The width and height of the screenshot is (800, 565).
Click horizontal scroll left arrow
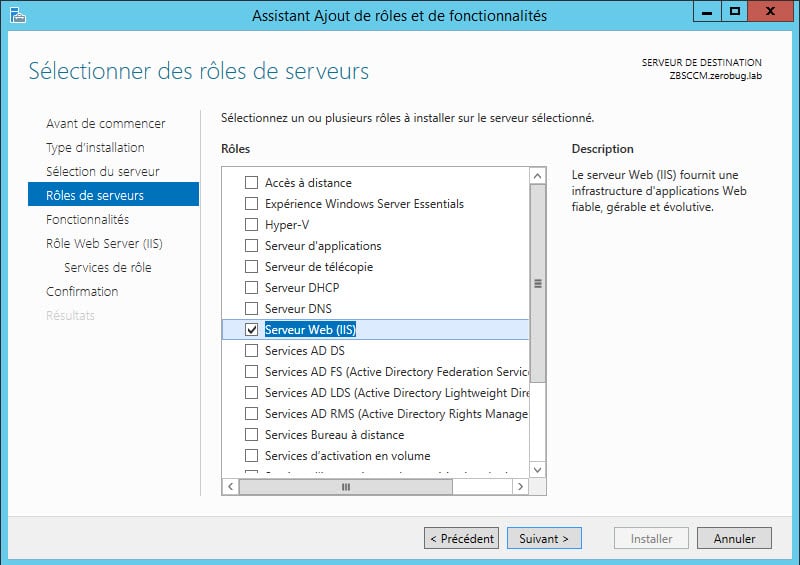(x=231, y=486)
